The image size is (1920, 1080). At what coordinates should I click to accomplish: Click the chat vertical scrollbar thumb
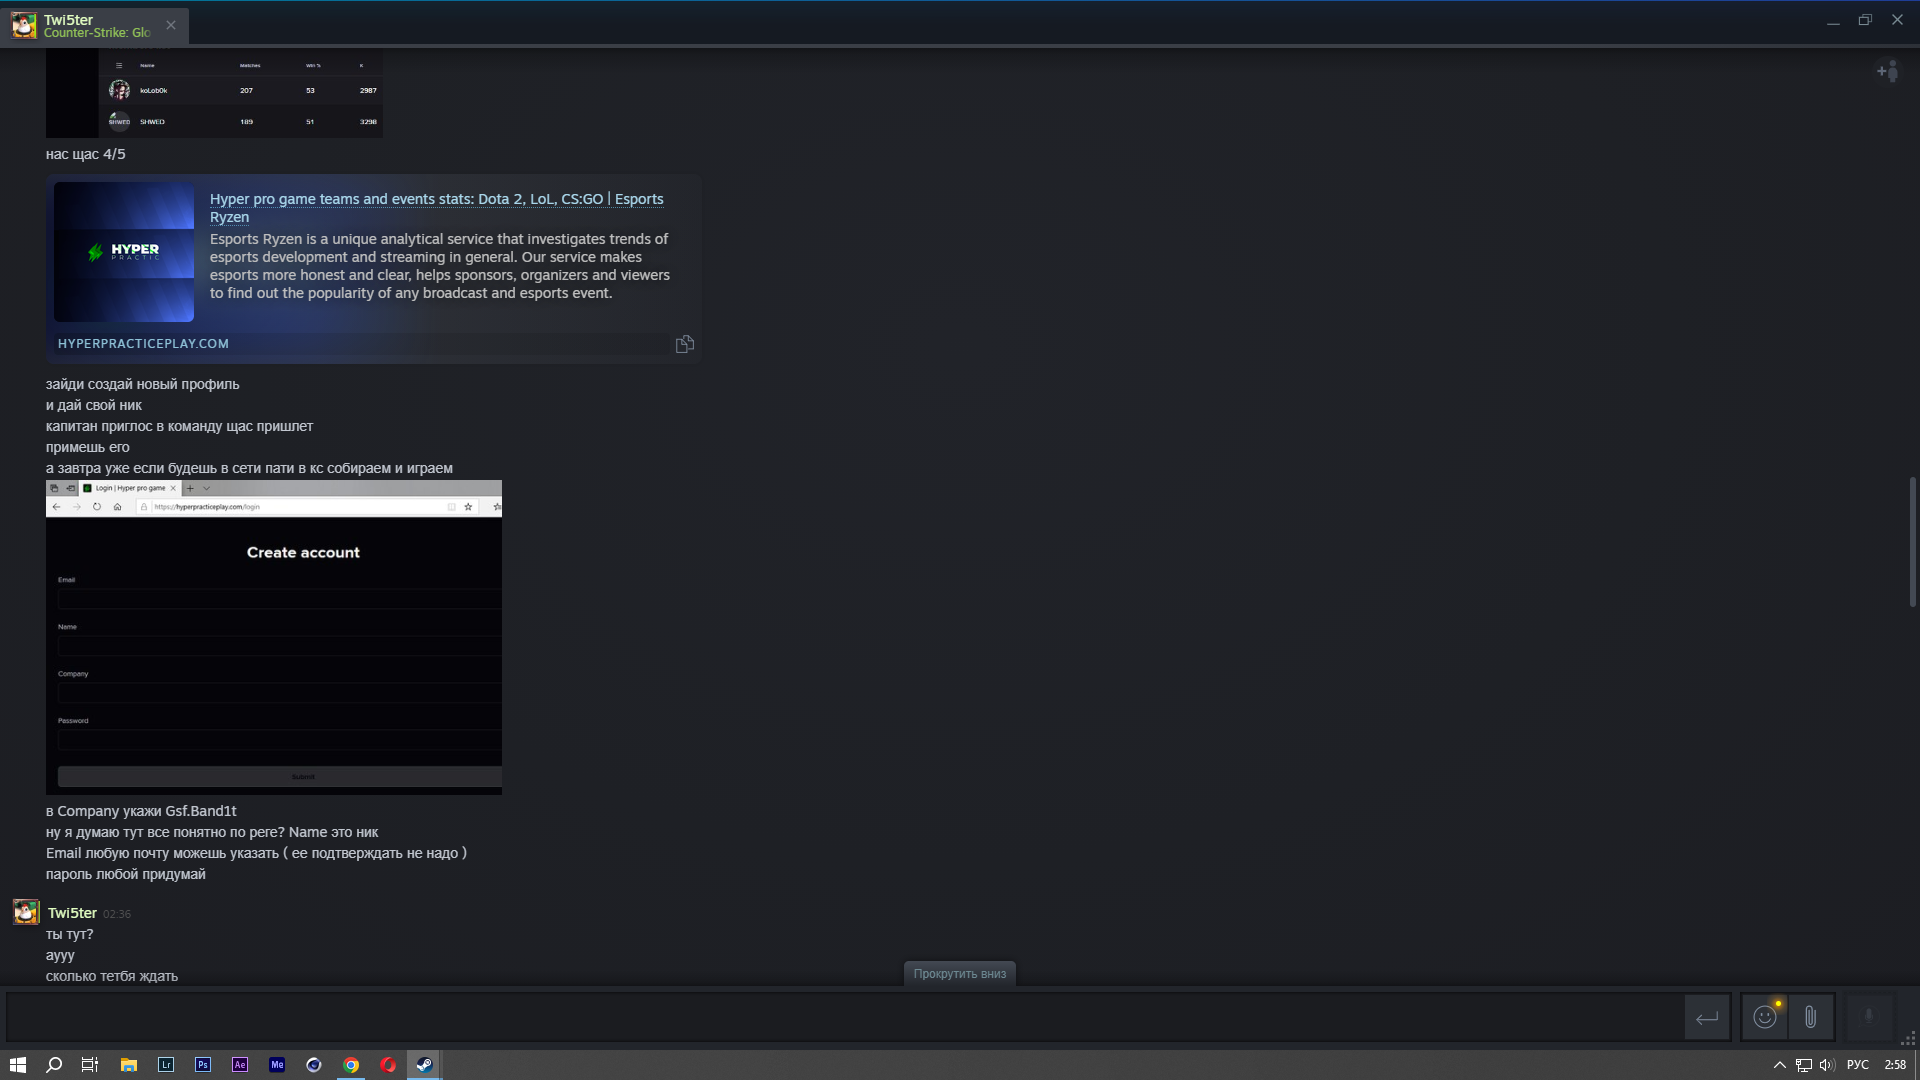pyautogui.click(x=1912, y=542)
